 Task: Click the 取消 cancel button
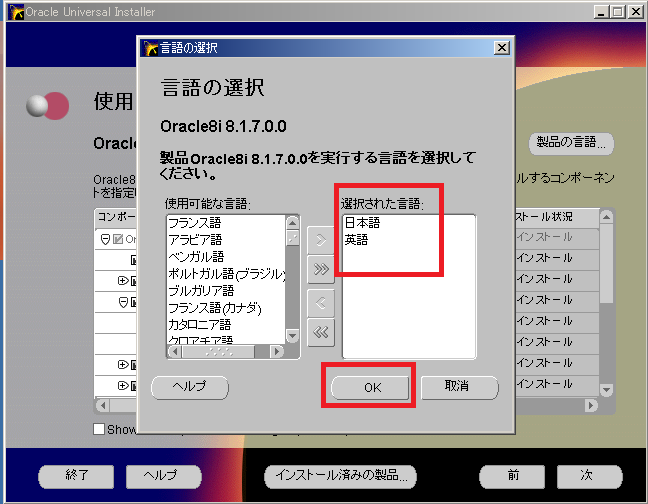(459, 387)
